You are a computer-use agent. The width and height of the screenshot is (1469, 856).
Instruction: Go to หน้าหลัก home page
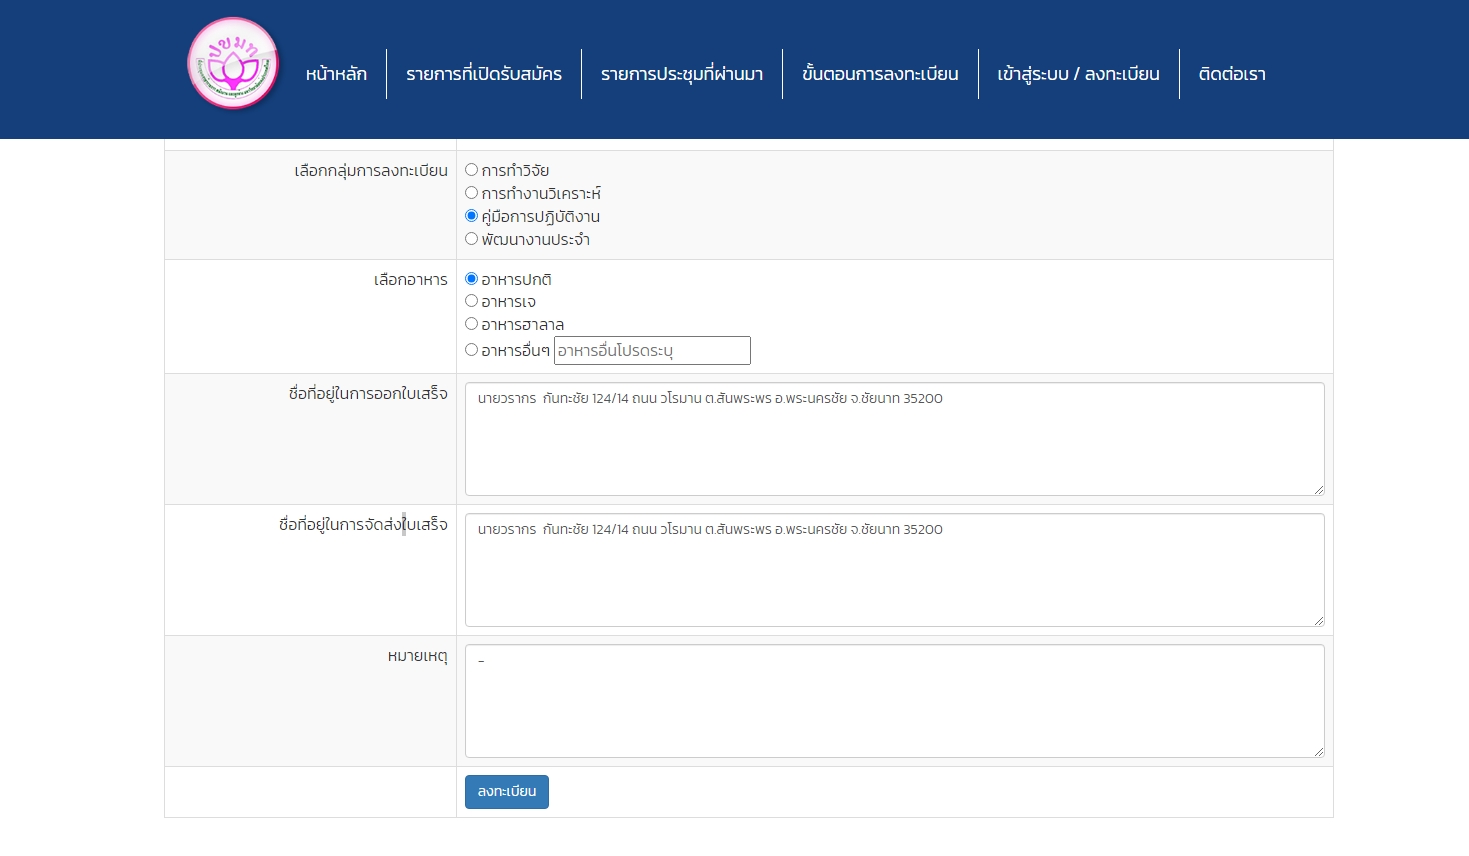coord(336,74)
